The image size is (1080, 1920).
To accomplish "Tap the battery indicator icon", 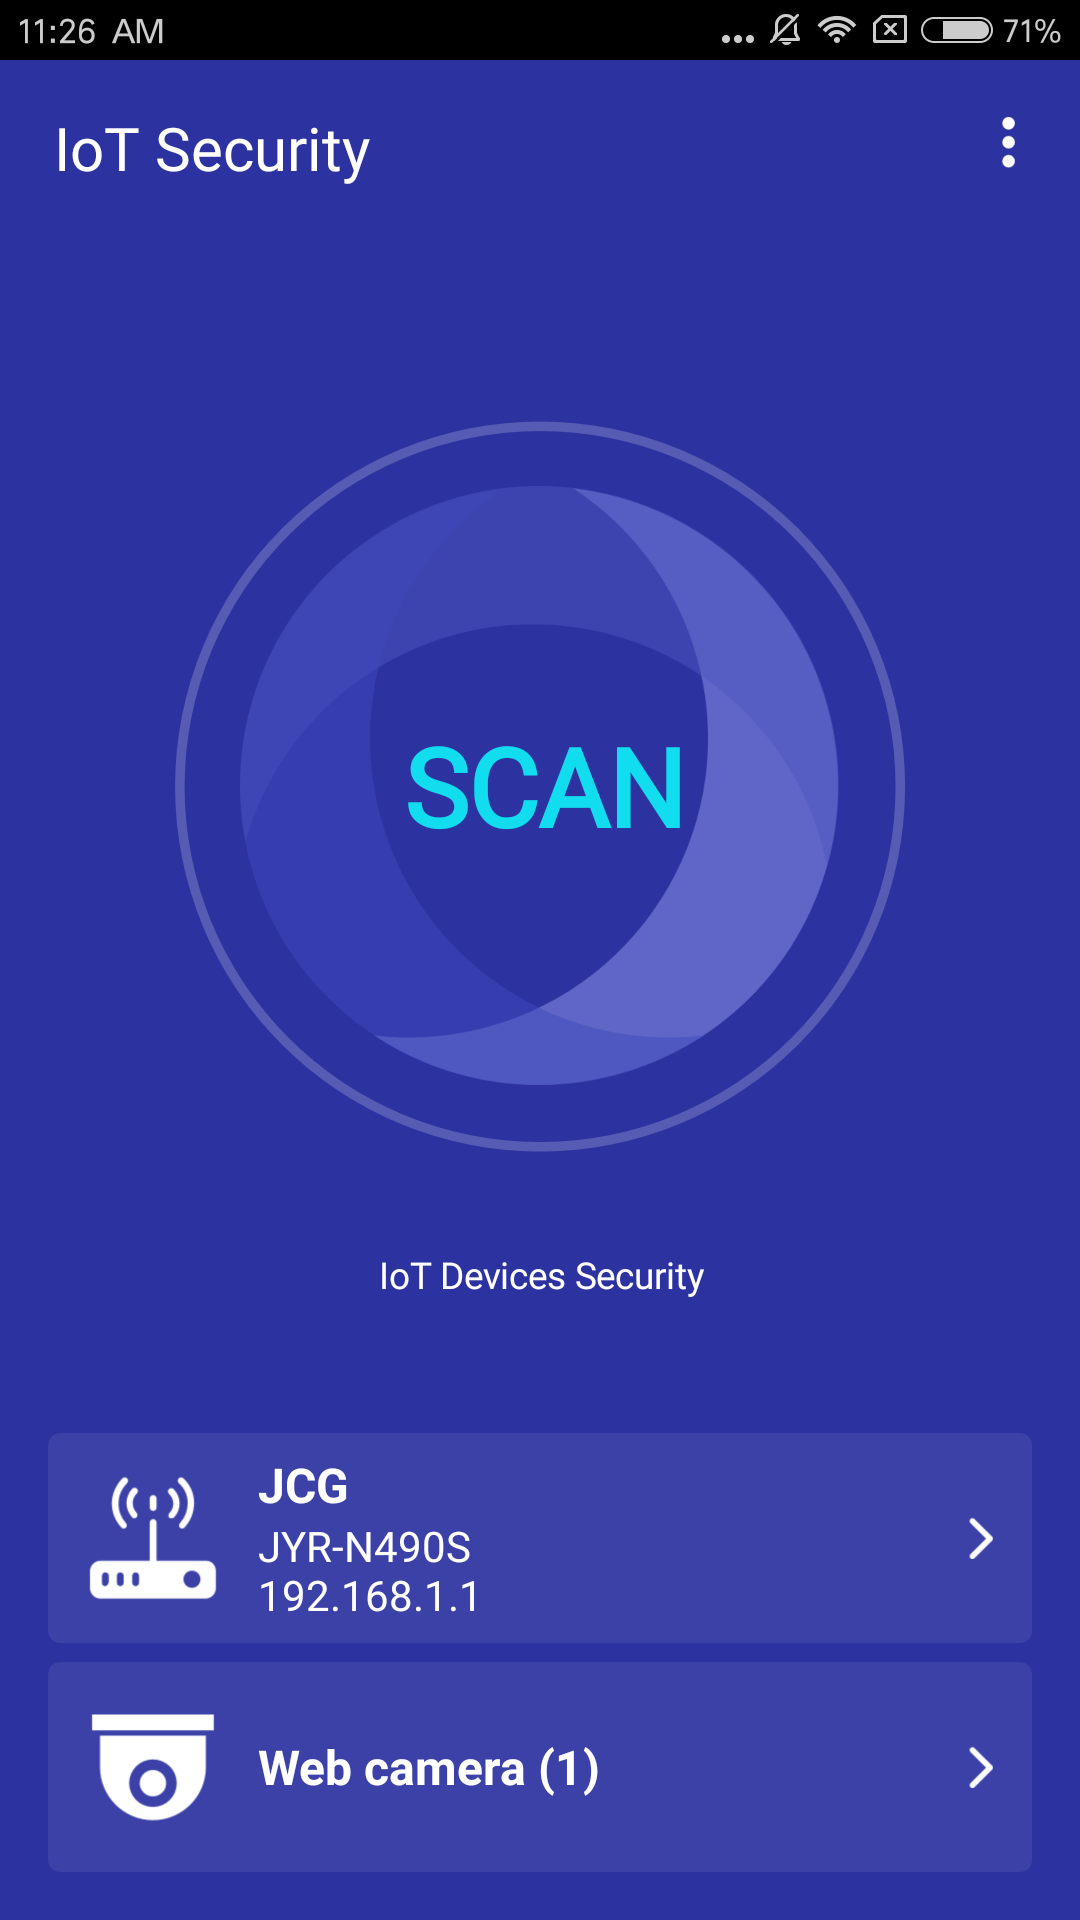I will (x=957, y=30).
